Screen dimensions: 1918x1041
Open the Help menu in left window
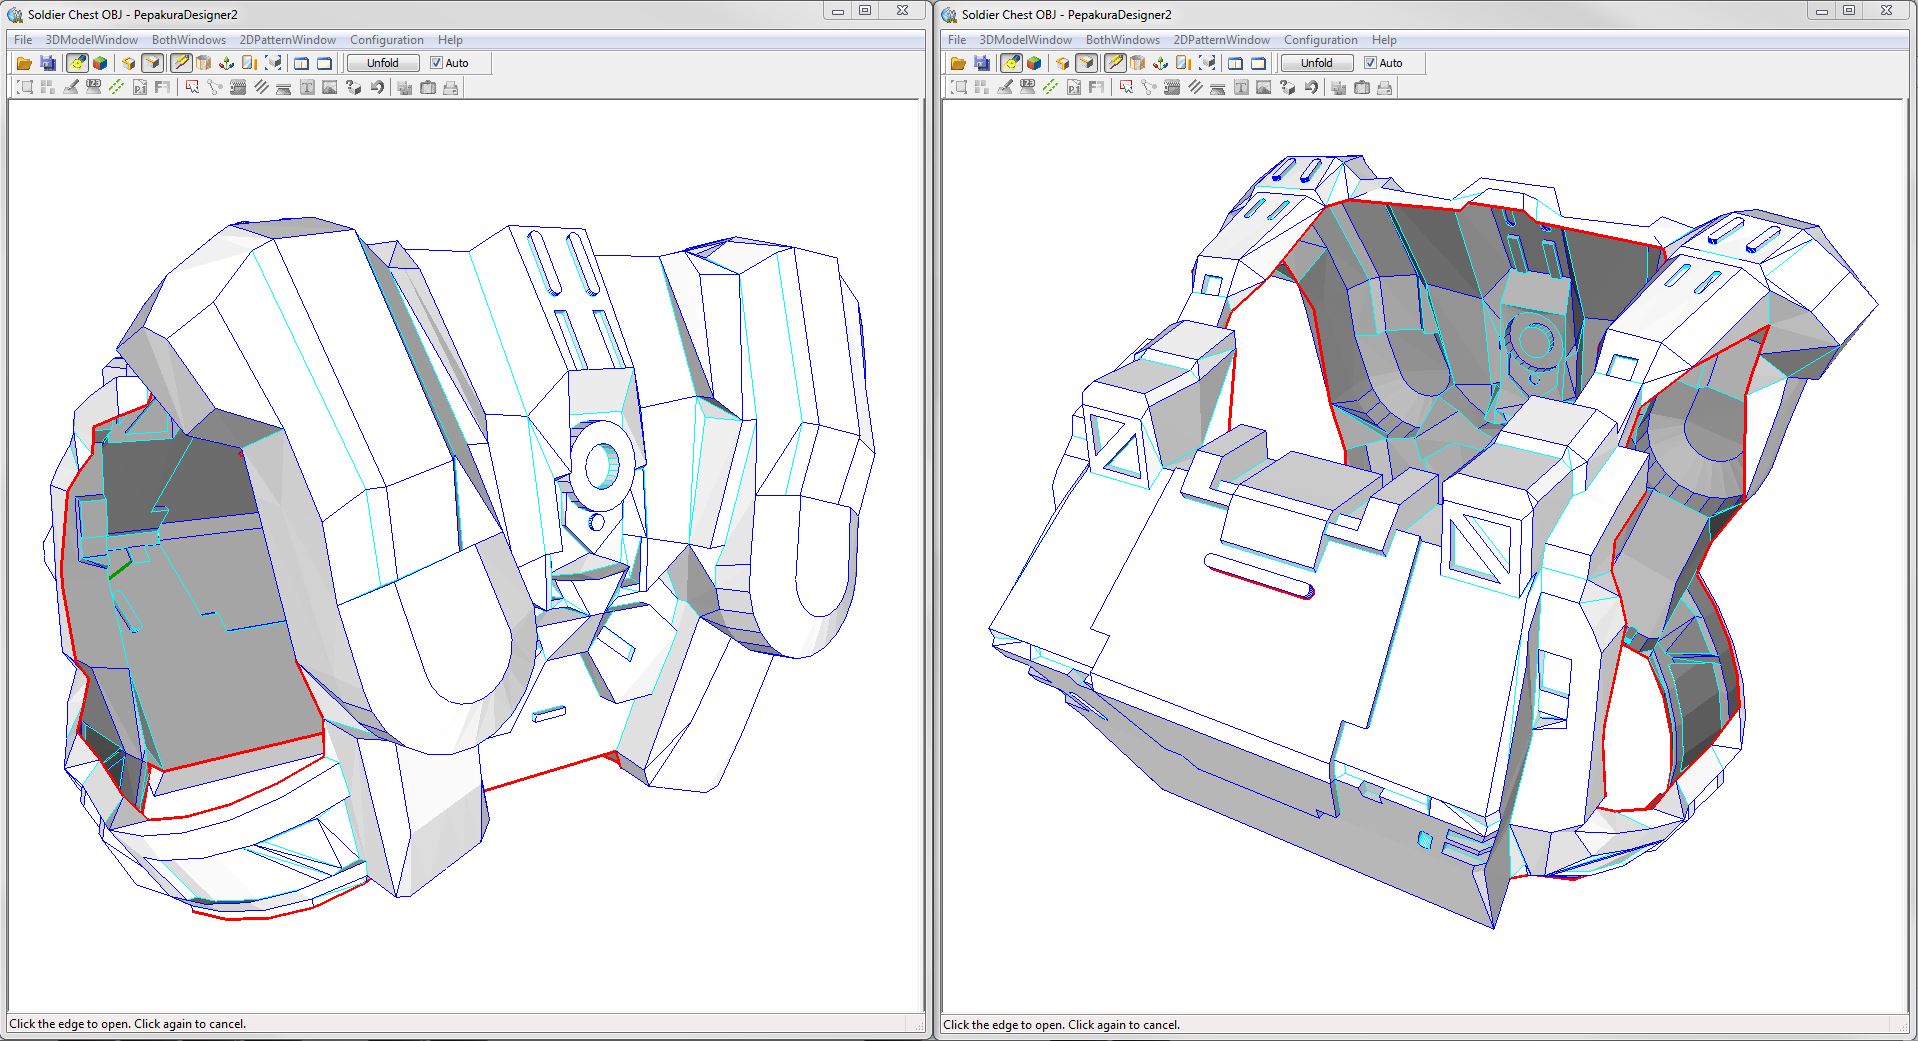click(x=450, y=40)
